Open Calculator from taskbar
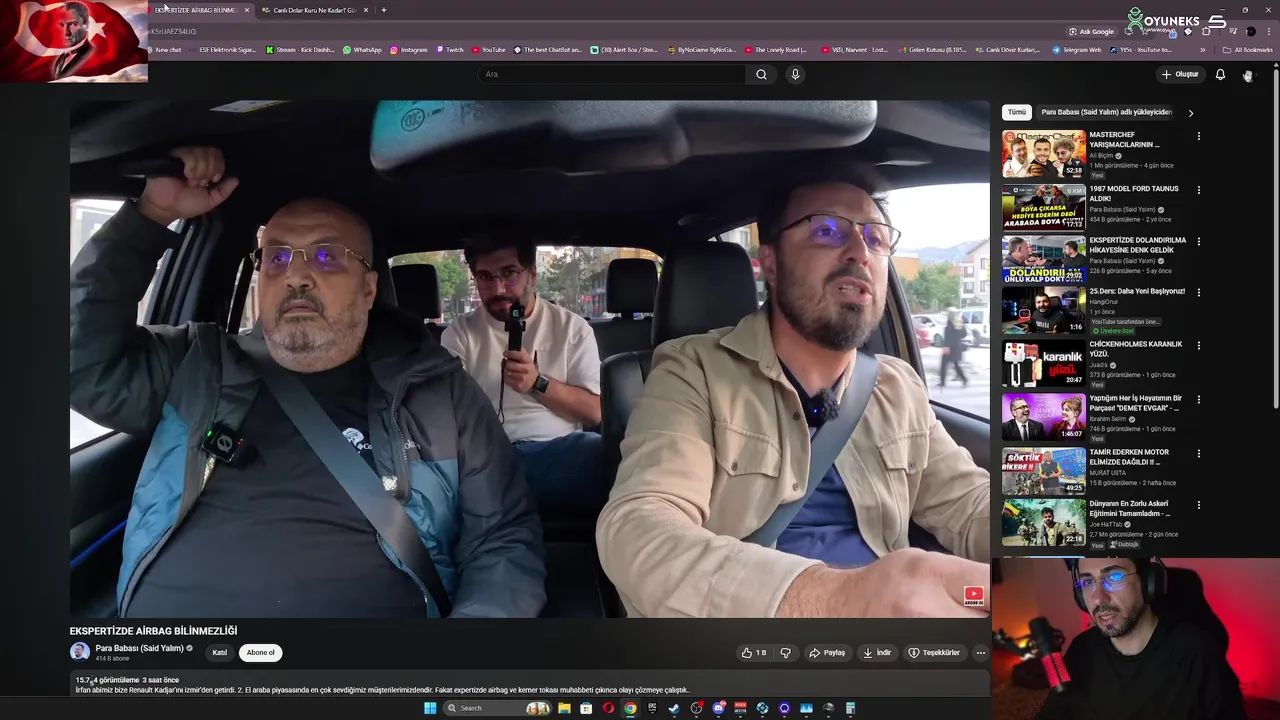 [850, 708]
